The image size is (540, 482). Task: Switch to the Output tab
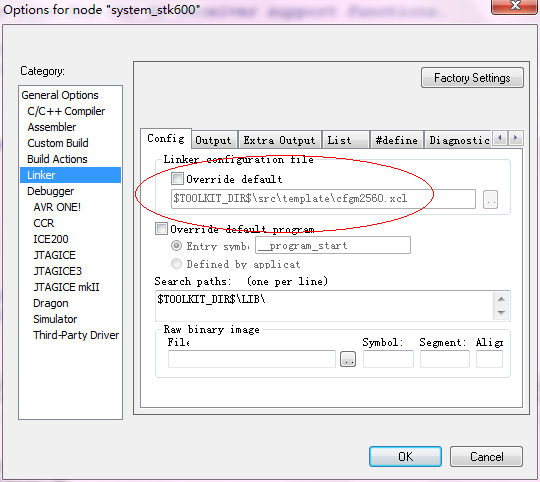point(214,140)
